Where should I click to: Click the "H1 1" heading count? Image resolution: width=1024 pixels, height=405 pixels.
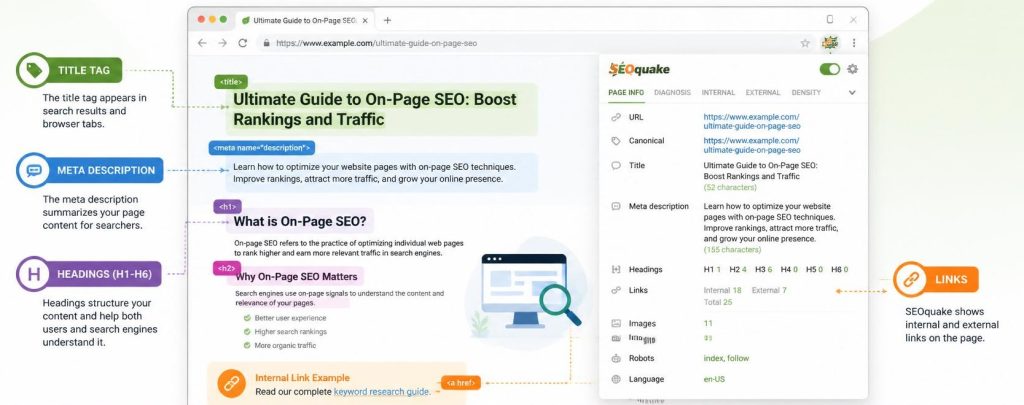tap(712, 269)
